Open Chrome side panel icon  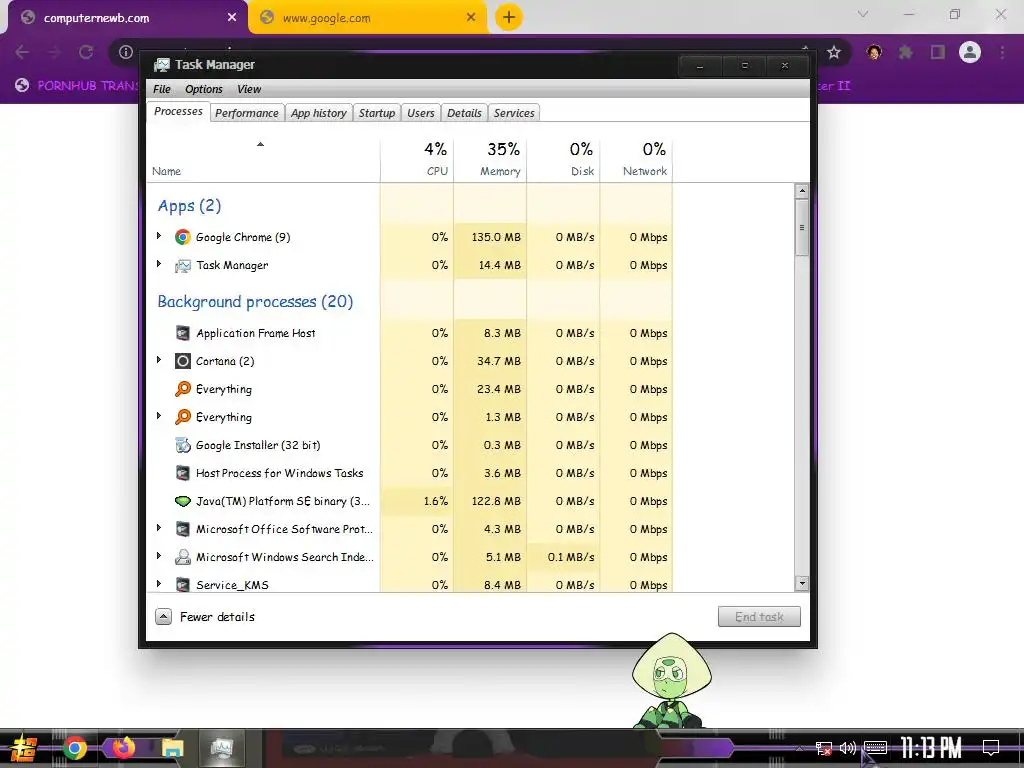(x=938, y=52)
